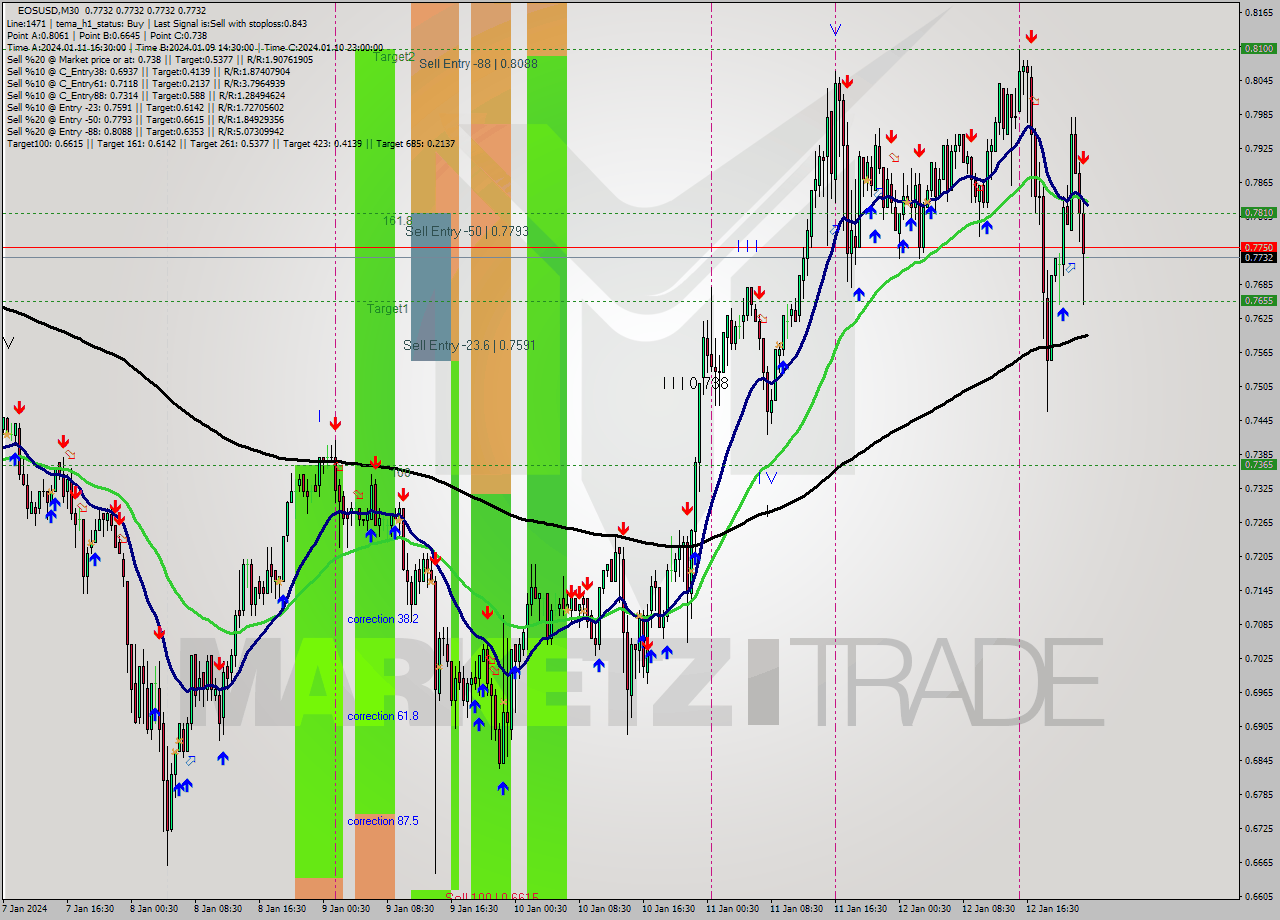Click the '8 Jan 08:30' time axis label

tap(216, 909)
